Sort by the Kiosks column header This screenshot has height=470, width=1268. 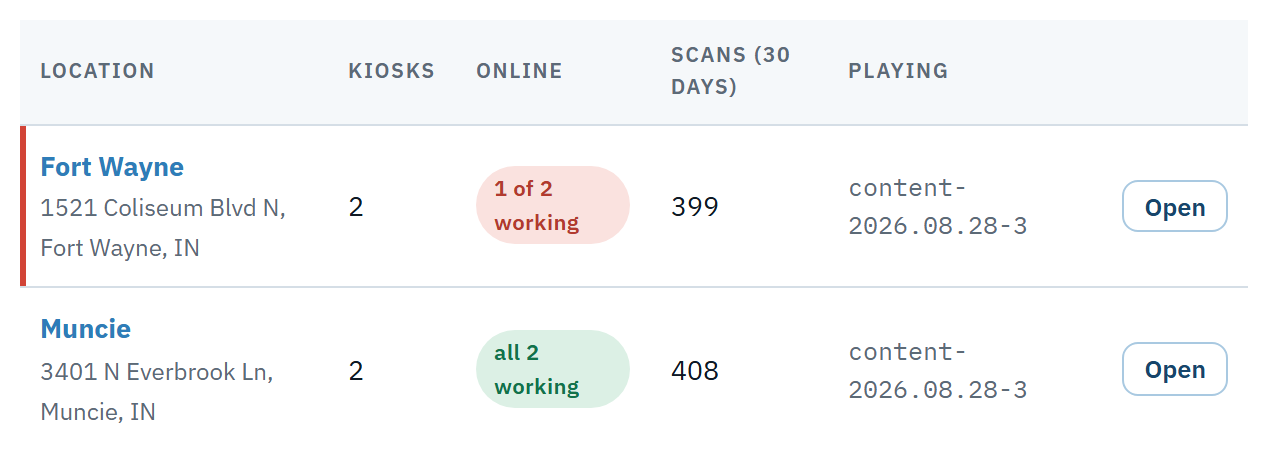pos(392,71)
